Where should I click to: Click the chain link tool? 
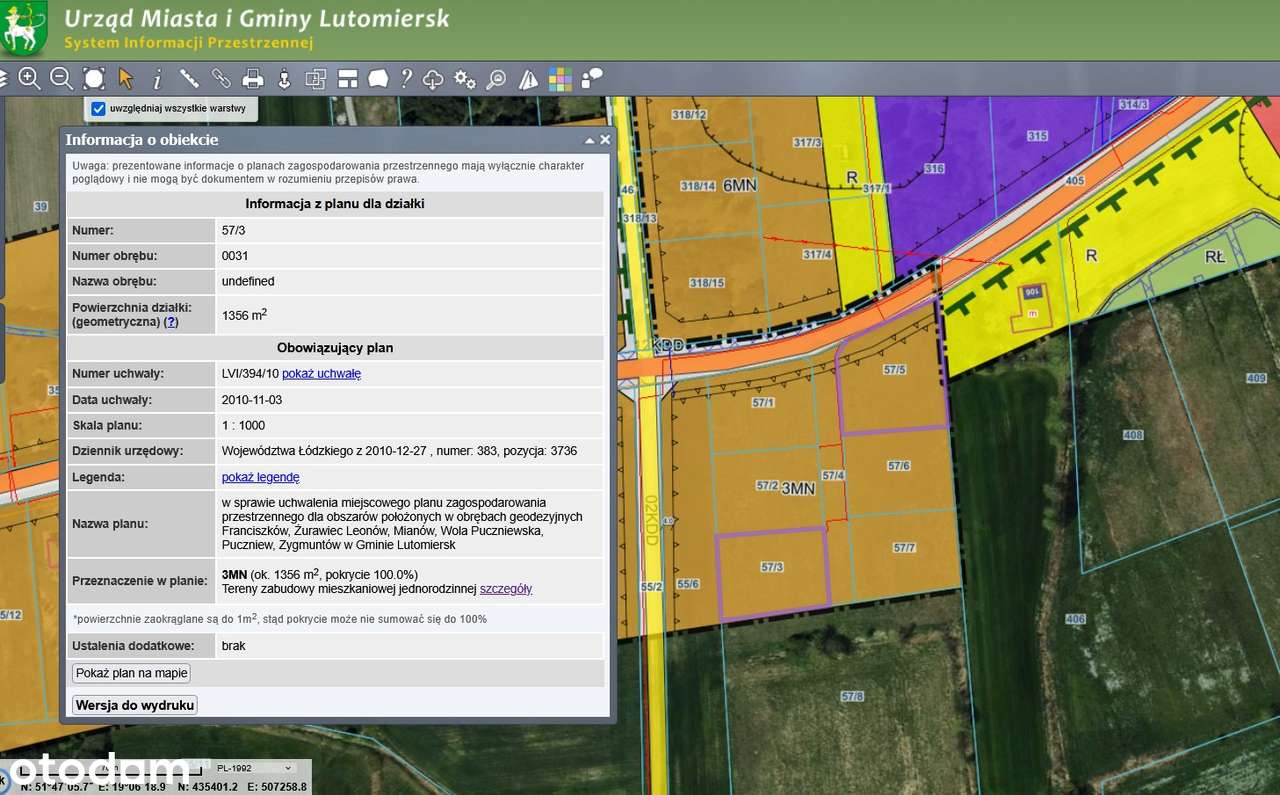coord(221,78)
